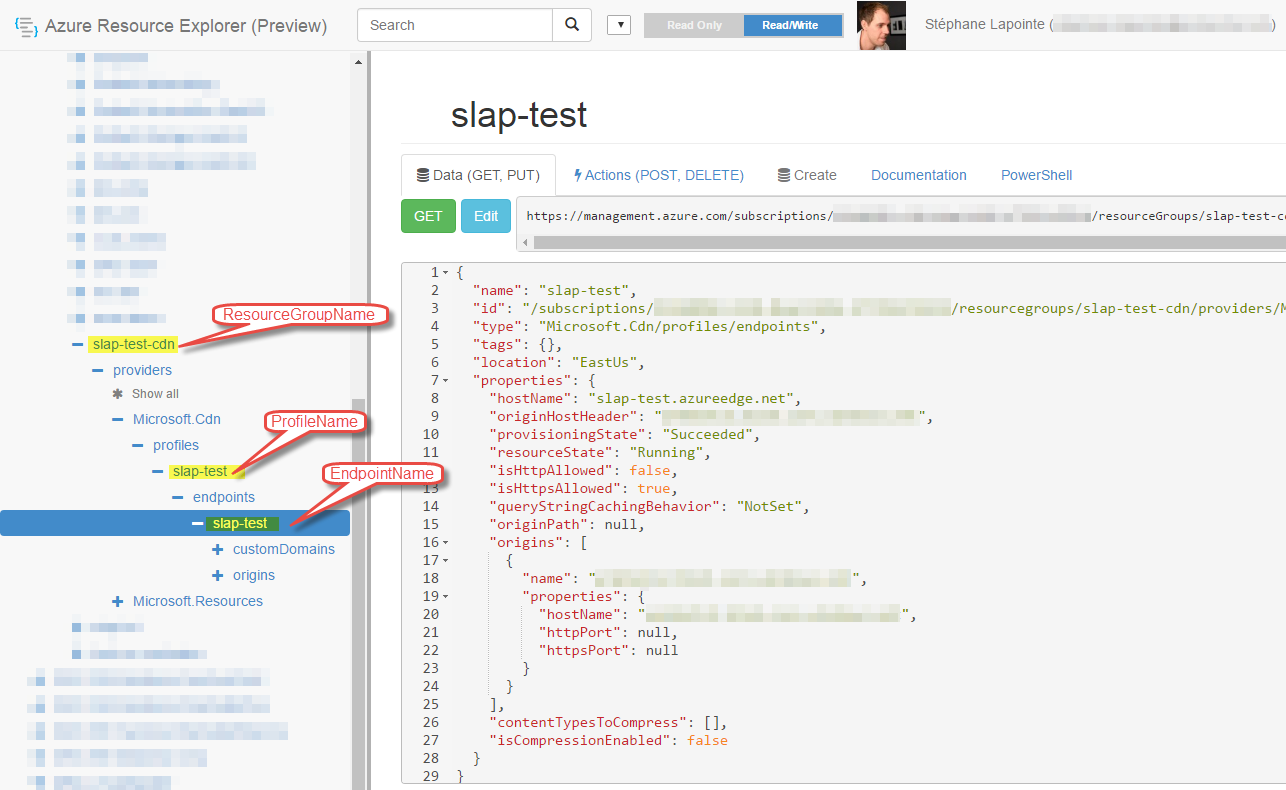Image resolution: width=1286 pixels, height=790 pixels.
Task: Click the isCompressionEnabled false value
Action: (707, 741)
